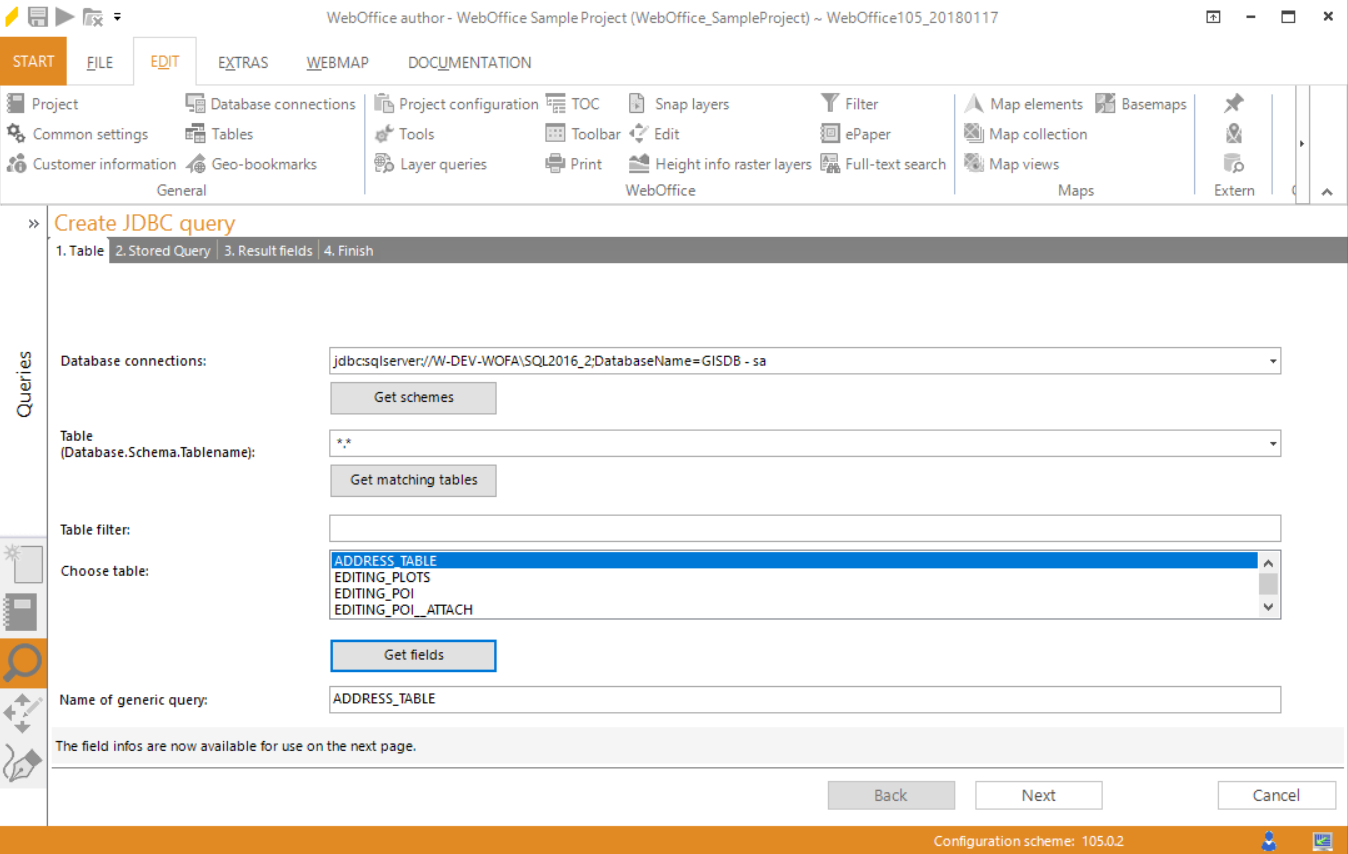Switch to the EDIT ribbon tab
1348x854 pixels.
(x=163, y=62)
